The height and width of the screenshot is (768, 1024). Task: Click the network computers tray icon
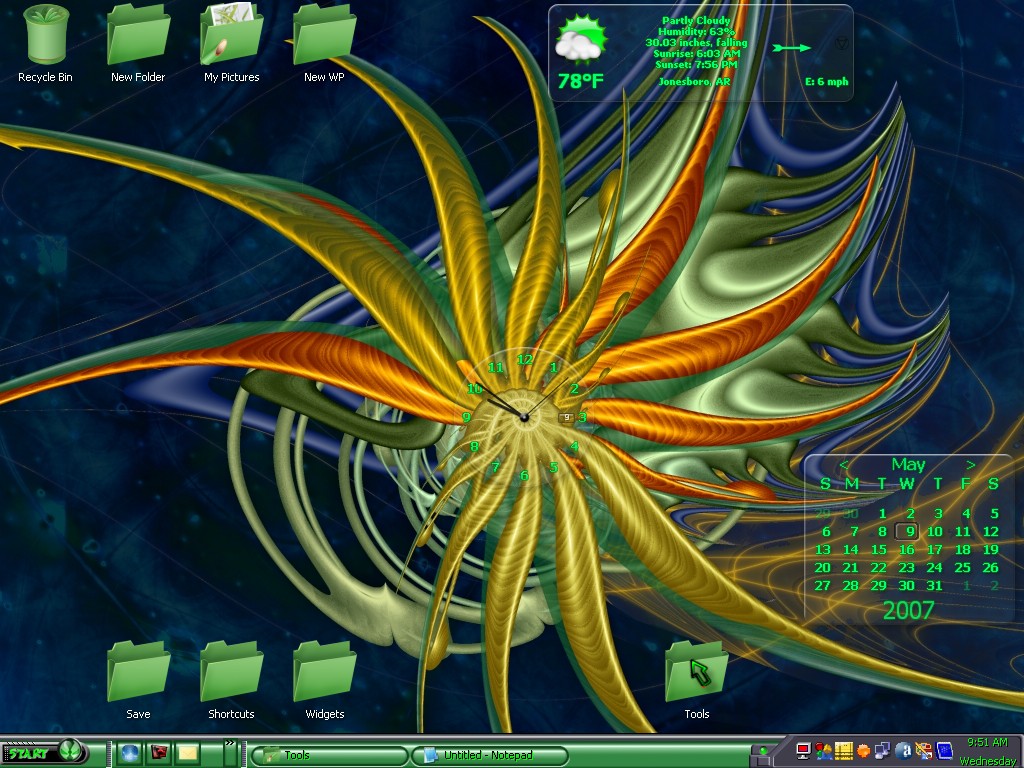[x=882, y=751]
